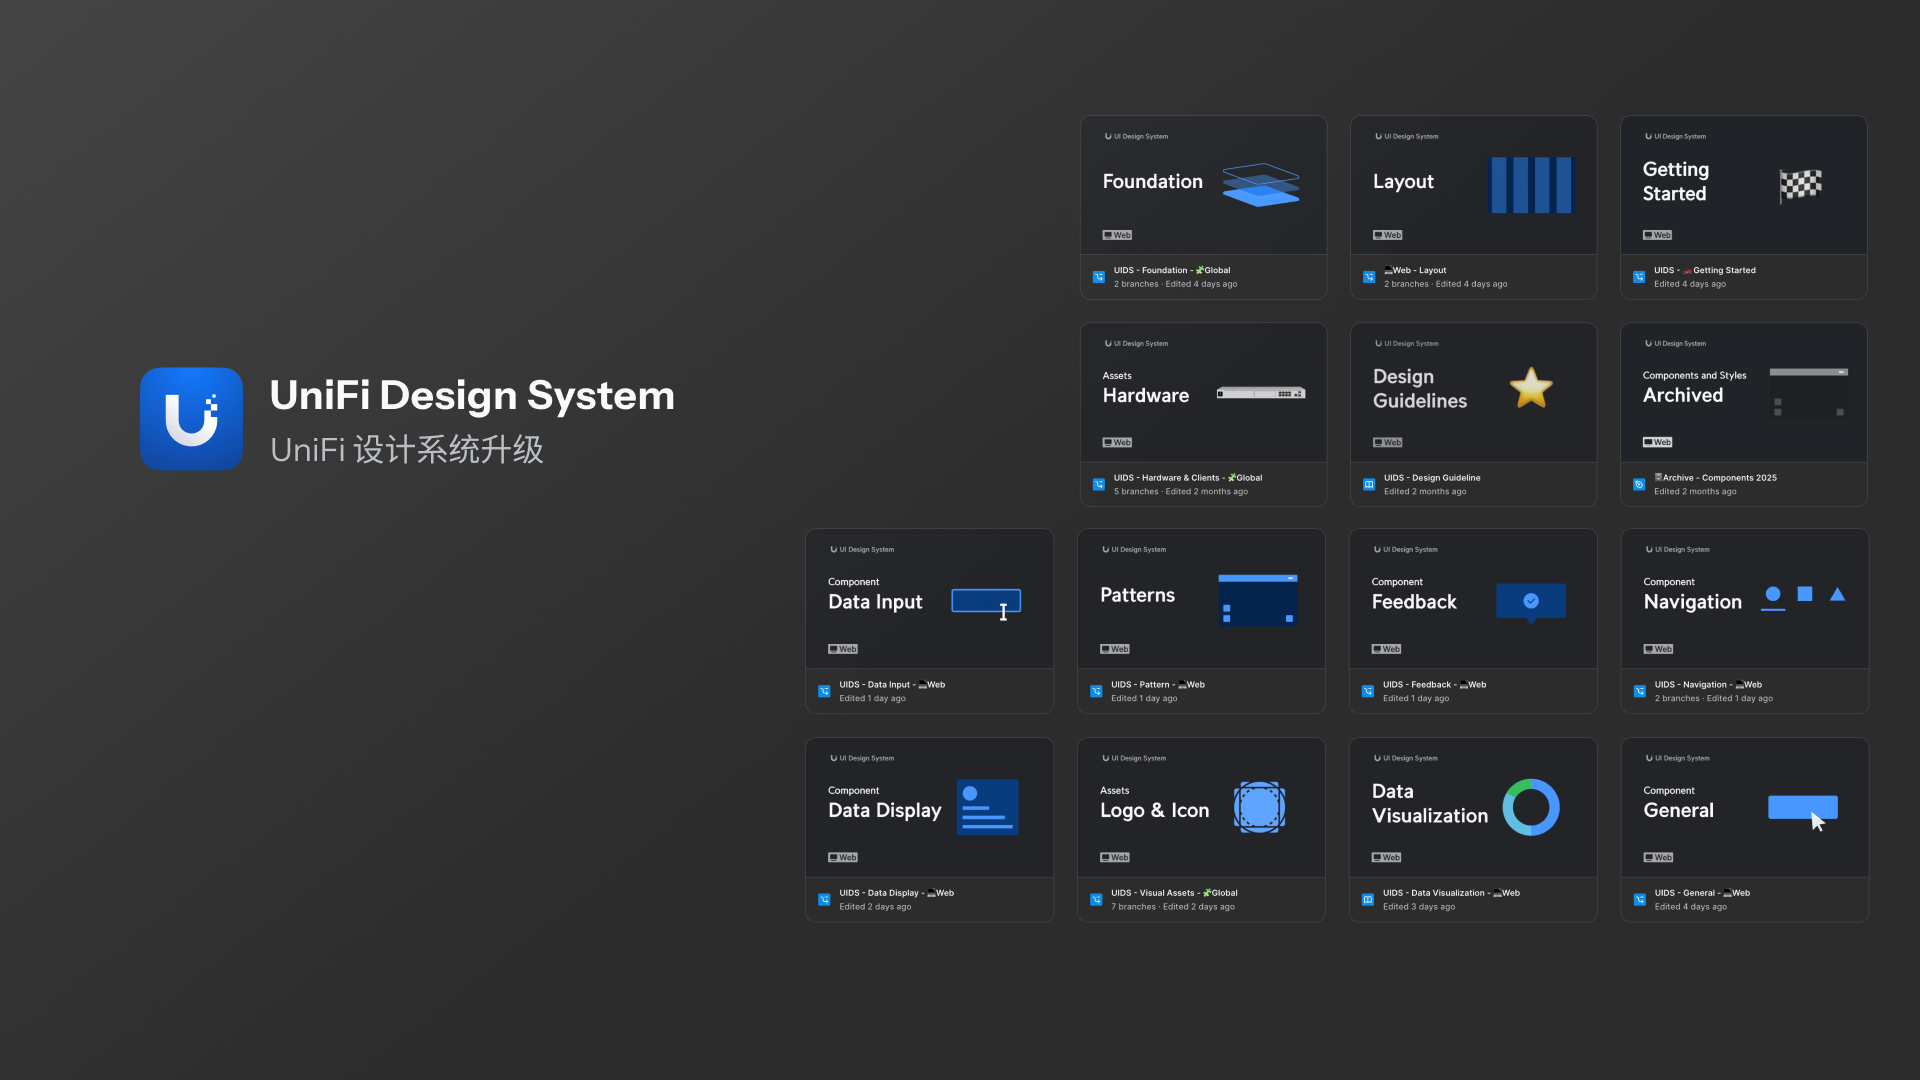
Task: Click the checkered flag on Getting Started
Action: click(x=1800, y=185)
